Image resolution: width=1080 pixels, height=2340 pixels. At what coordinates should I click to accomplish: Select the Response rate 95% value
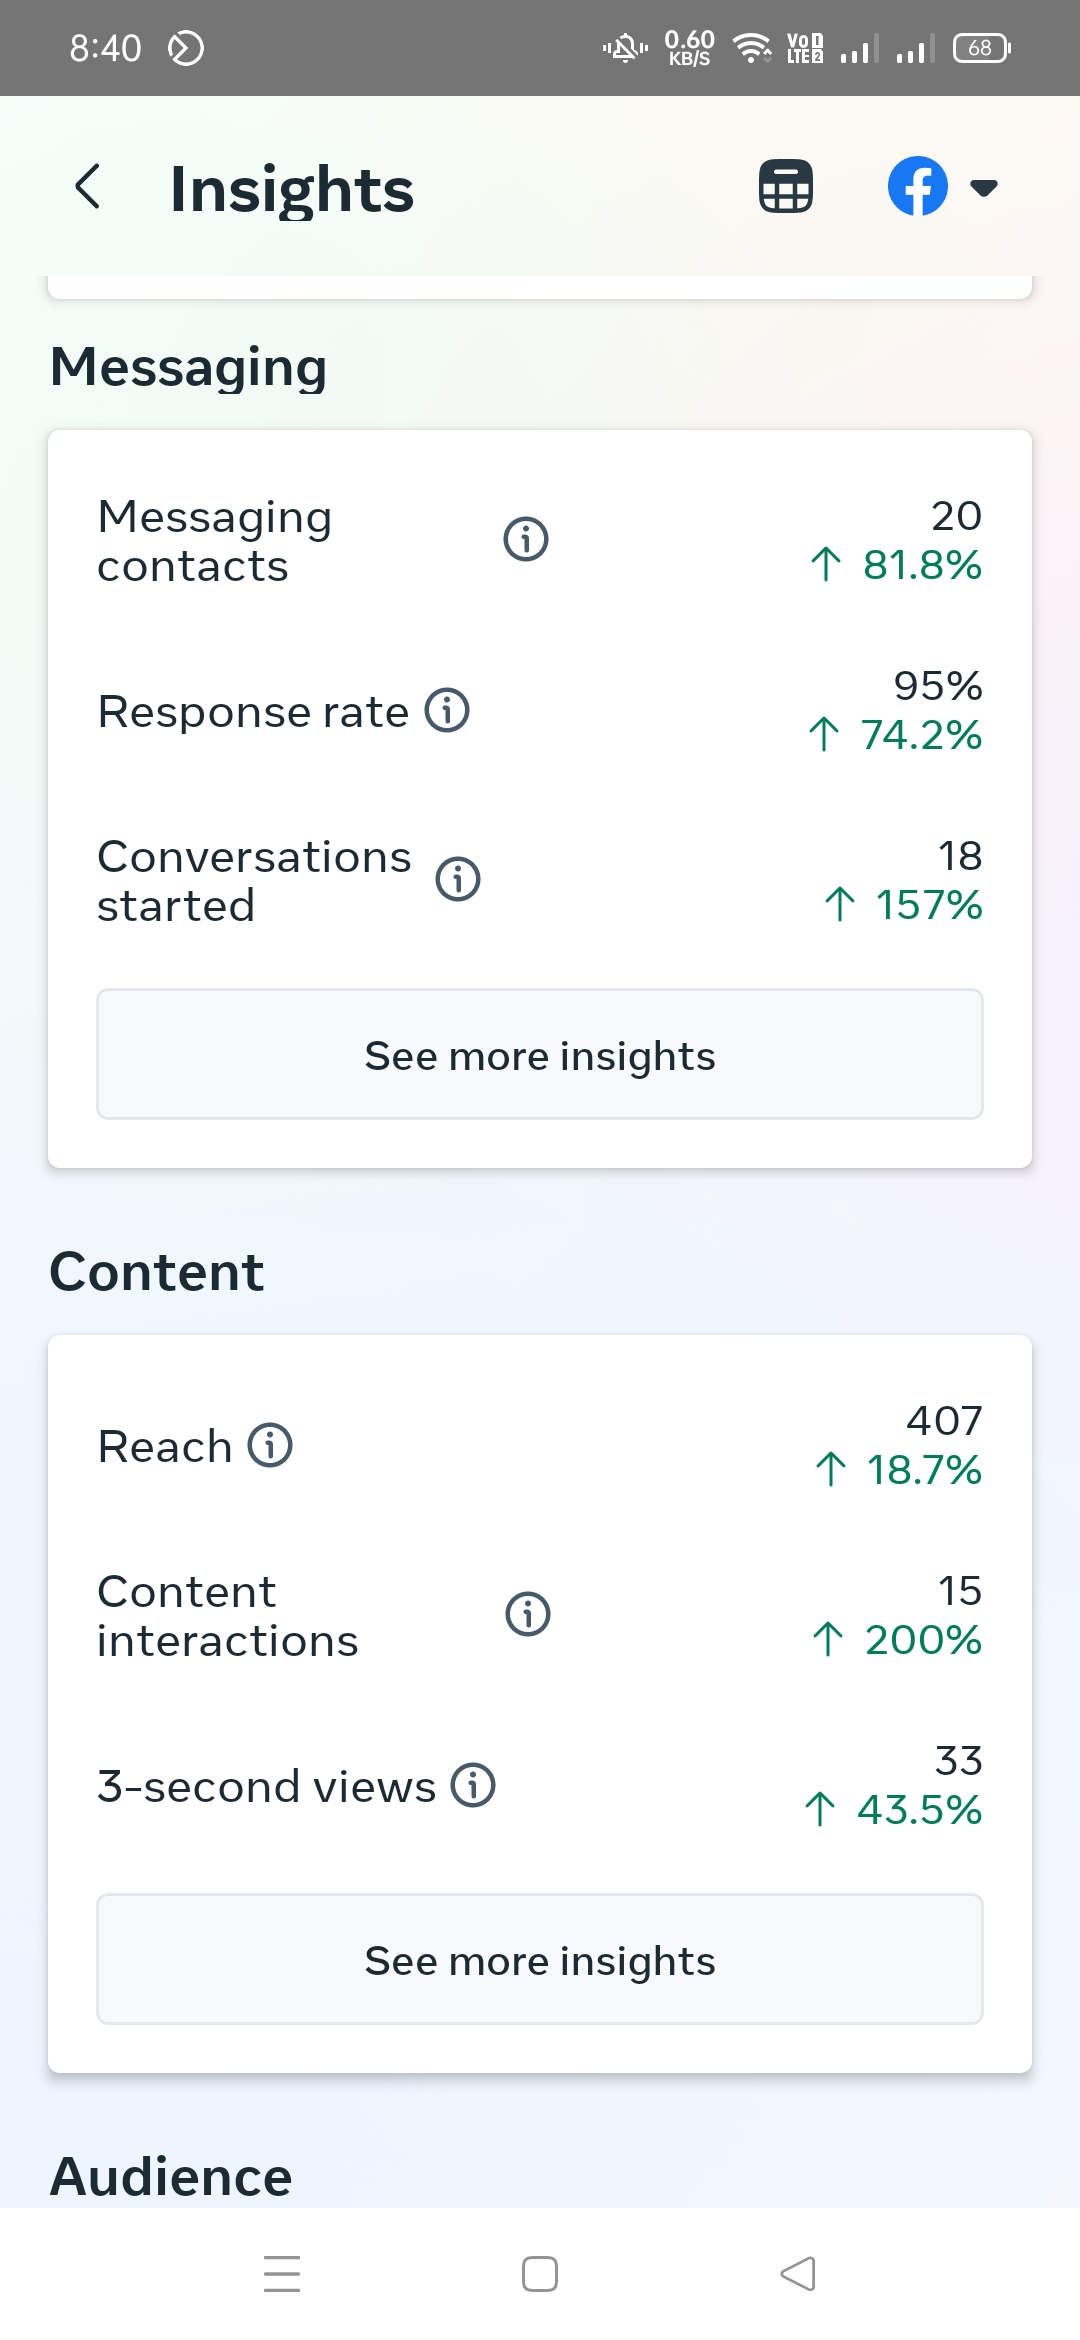937,686
